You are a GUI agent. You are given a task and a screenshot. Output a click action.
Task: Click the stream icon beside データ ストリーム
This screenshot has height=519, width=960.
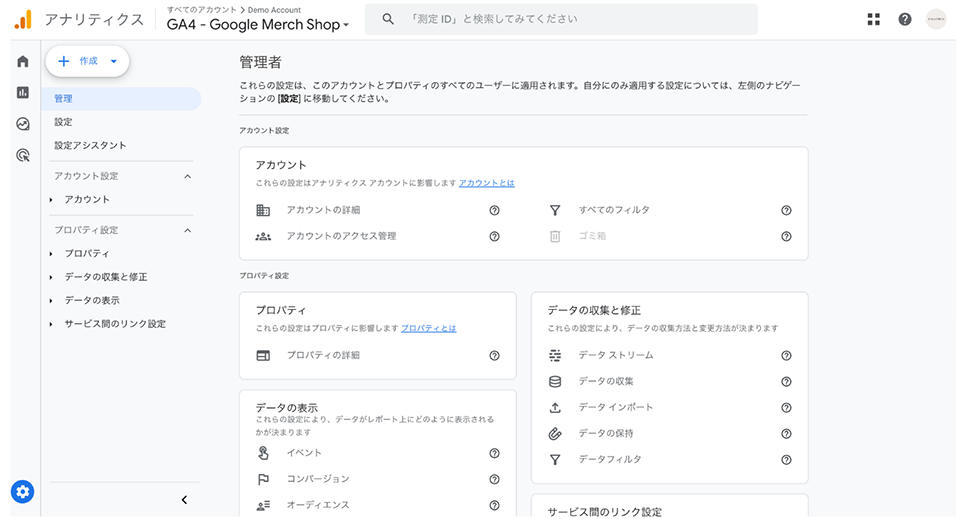555,356
